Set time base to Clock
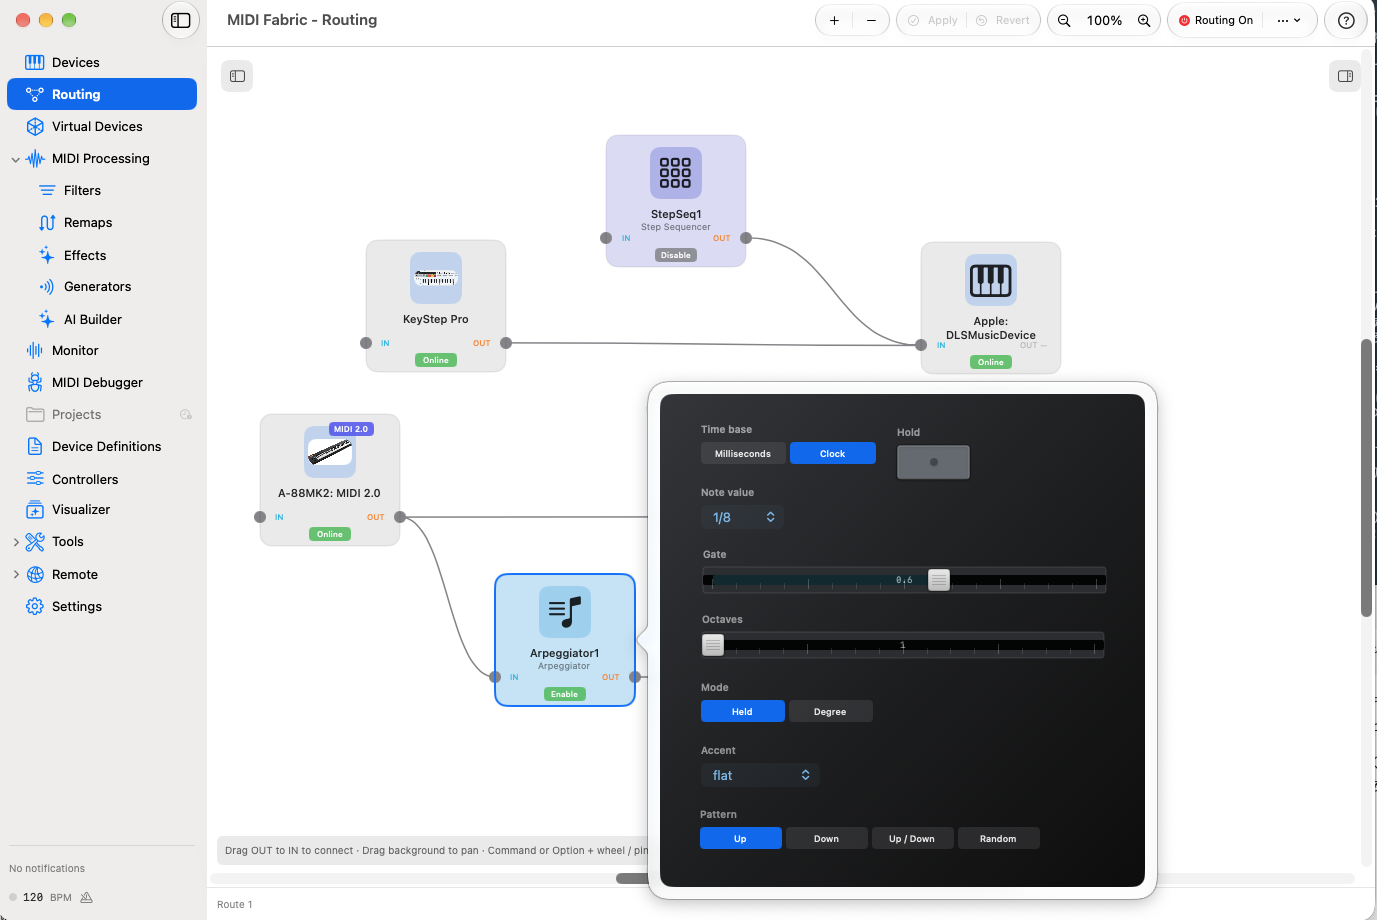Image resolution: width=1377 pixels, height=920 pixels. [x=833, y=453]
